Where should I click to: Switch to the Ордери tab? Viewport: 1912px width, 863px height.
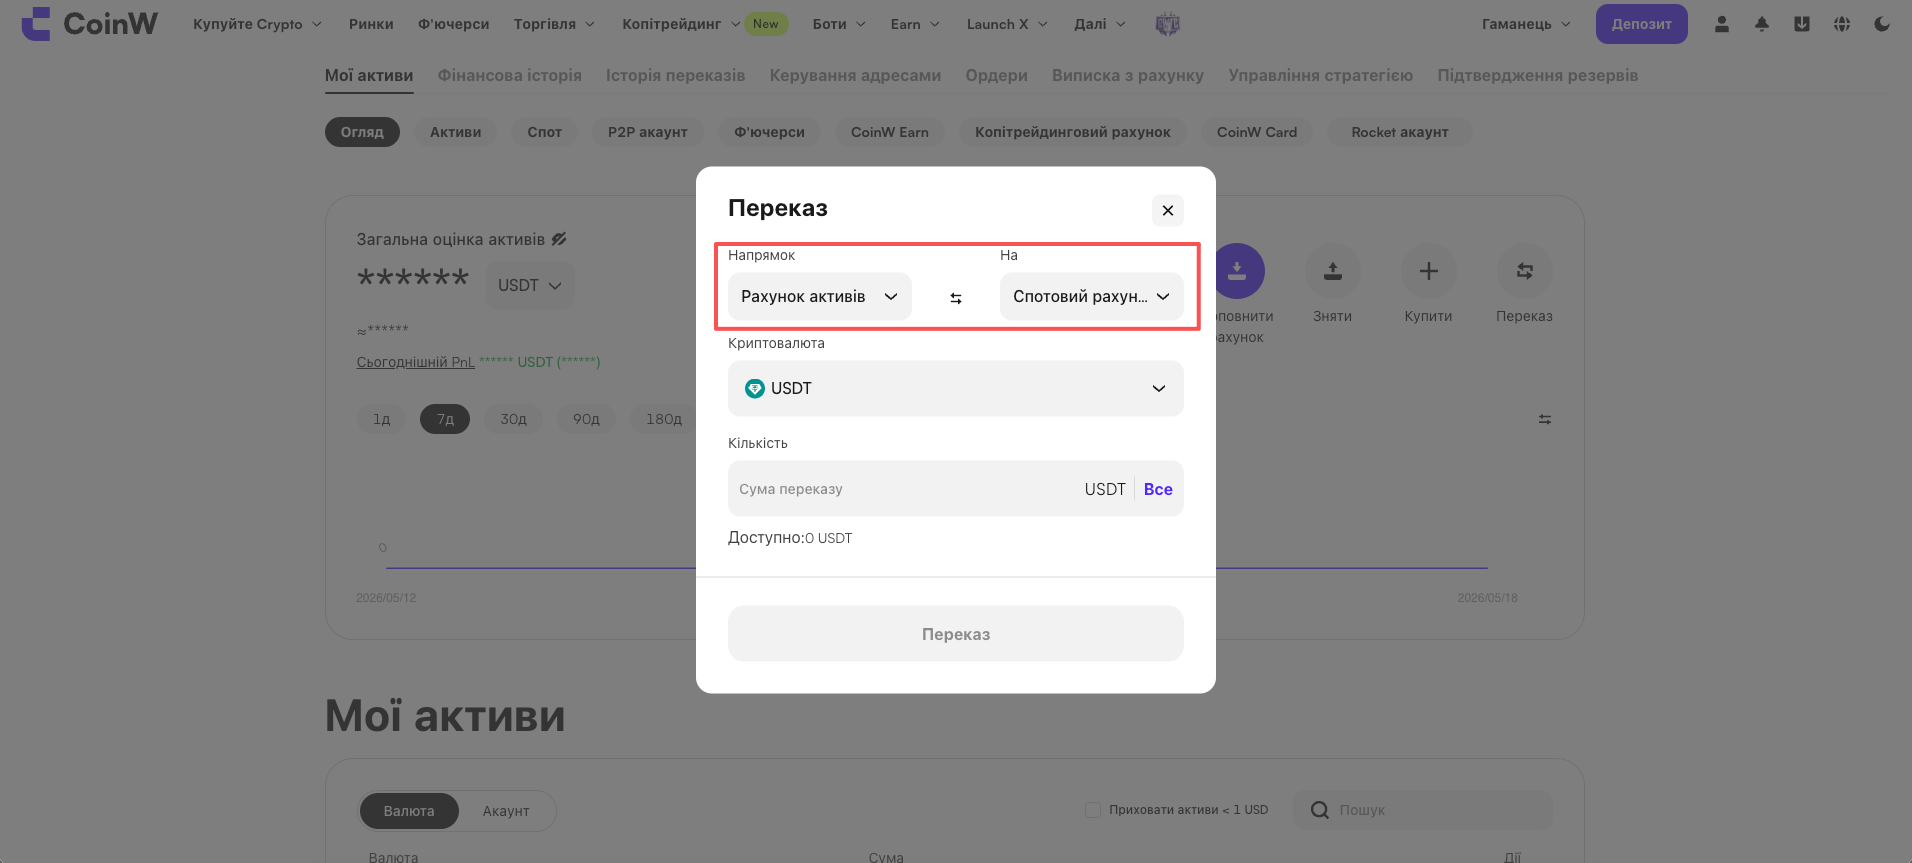997,75
